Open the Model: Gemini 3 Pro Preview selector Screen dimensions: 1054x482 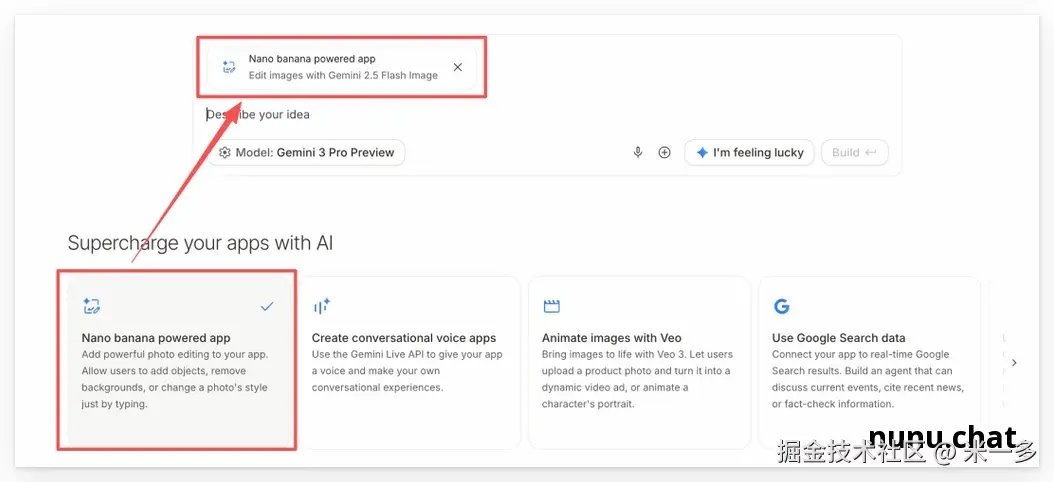[x=306, y=153]
